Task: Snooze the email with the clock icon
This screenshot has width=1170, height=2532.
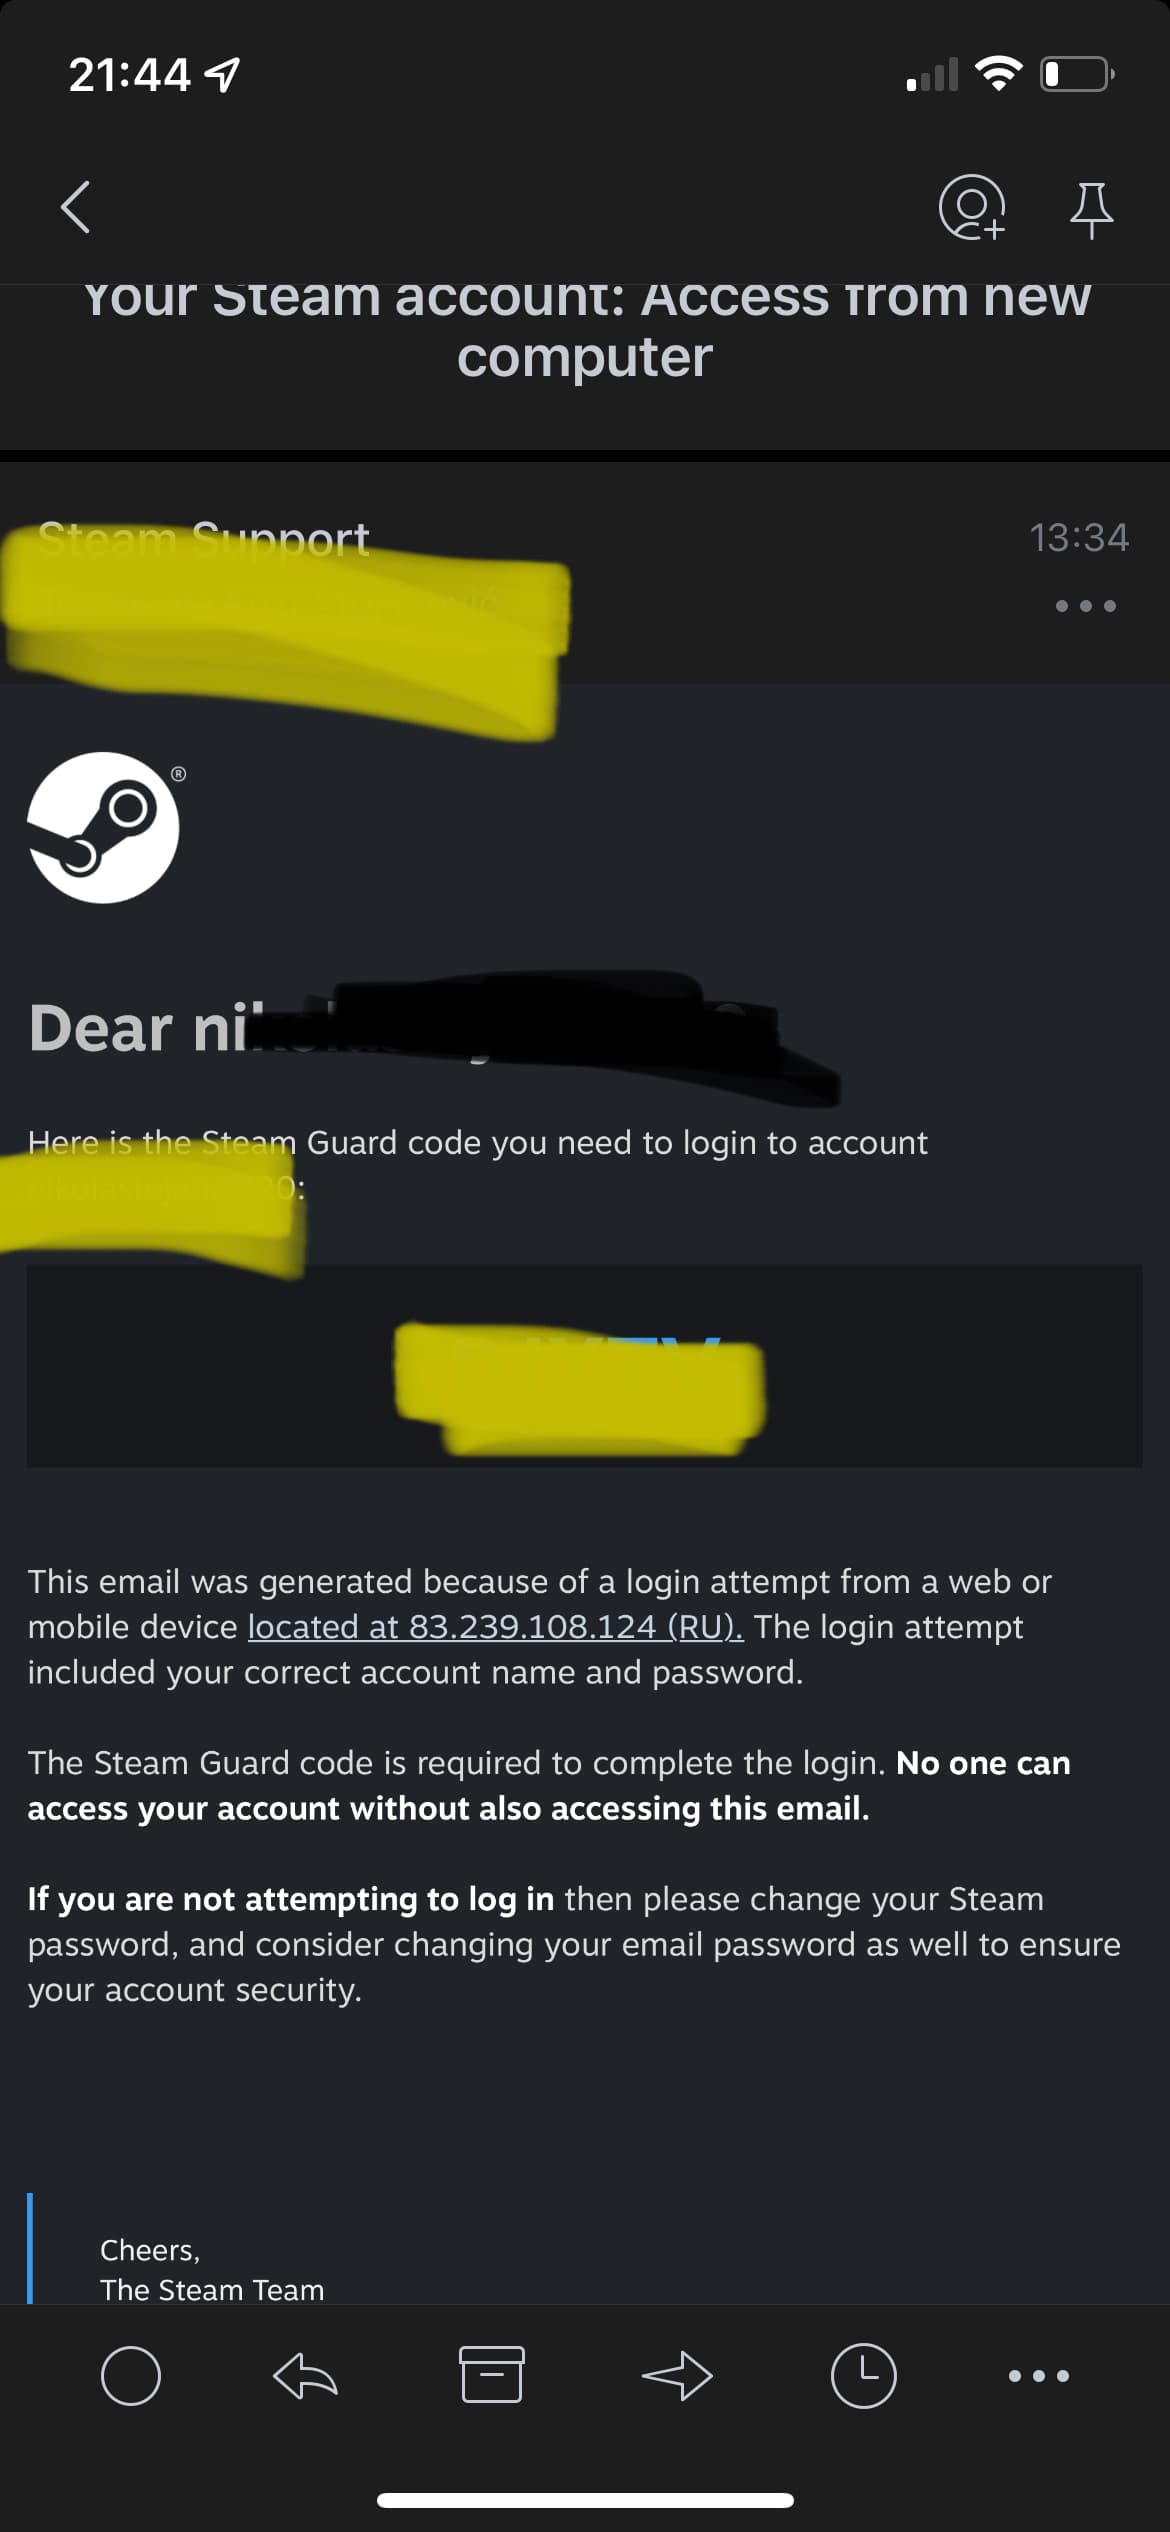Action: [x=863, y=2375]
